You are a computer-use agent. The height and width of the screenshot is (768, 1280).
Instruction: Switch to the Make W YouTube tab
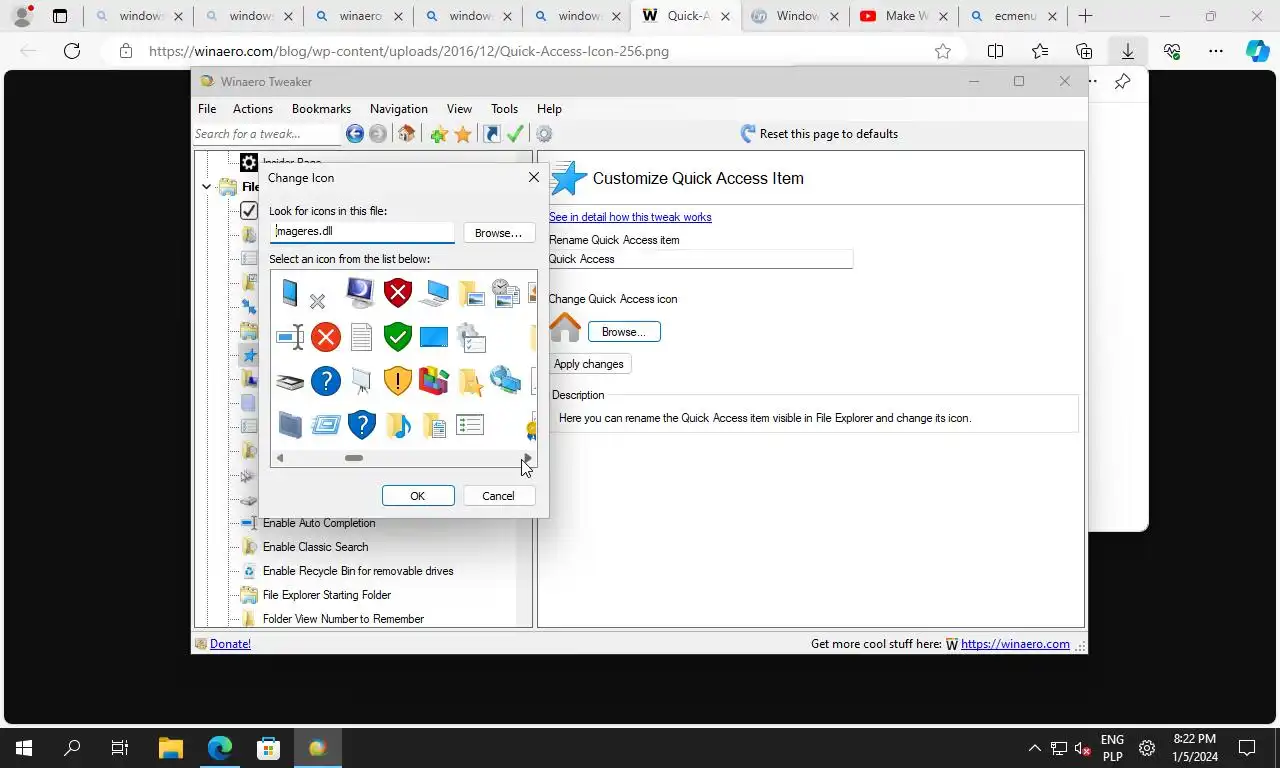tap(903, 16)
